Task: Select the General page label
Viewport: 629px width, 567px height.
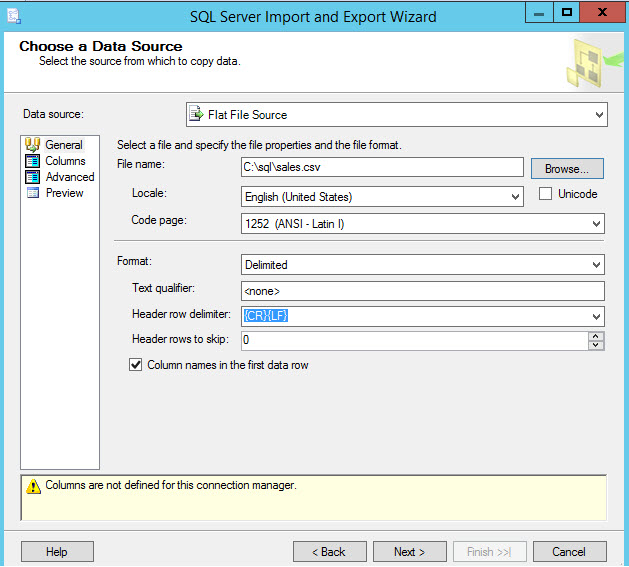Action: [64, 145]
